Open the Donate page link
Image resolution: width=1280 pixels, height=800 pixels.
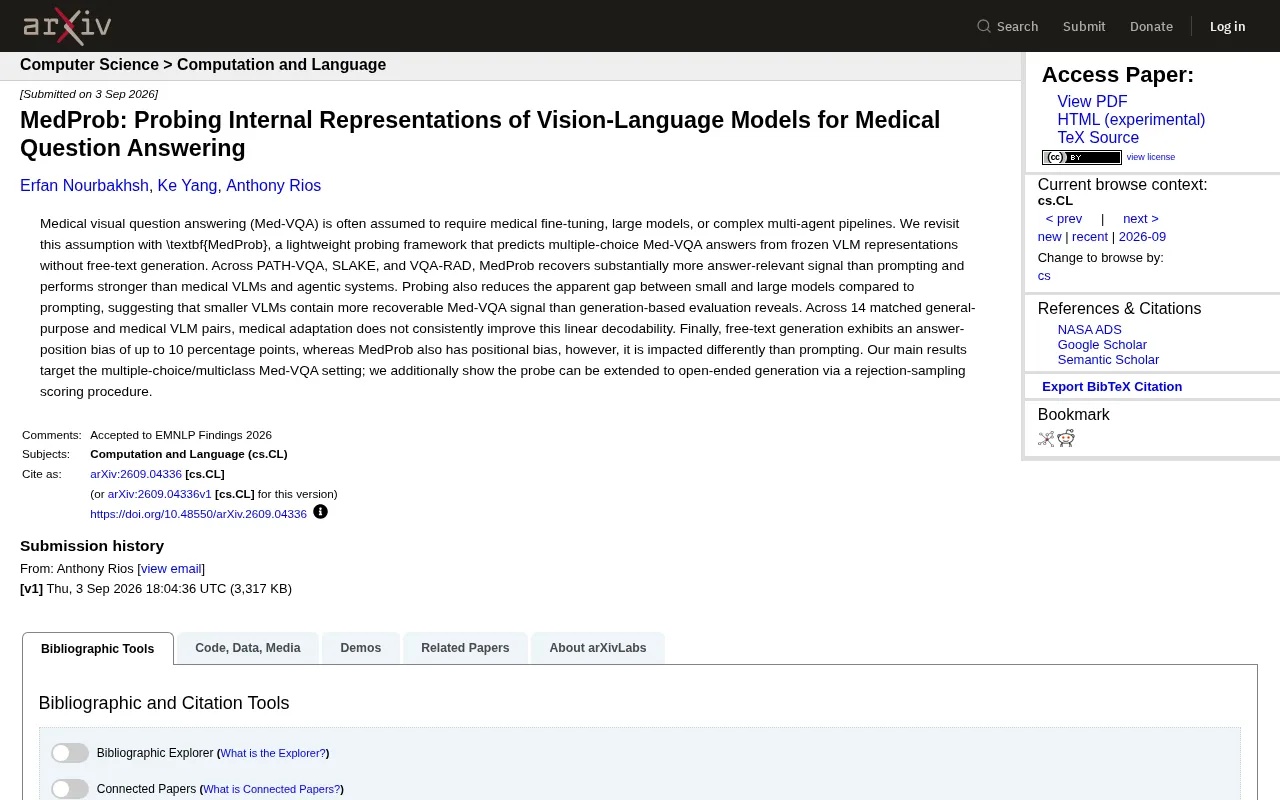coord(1151,26)
